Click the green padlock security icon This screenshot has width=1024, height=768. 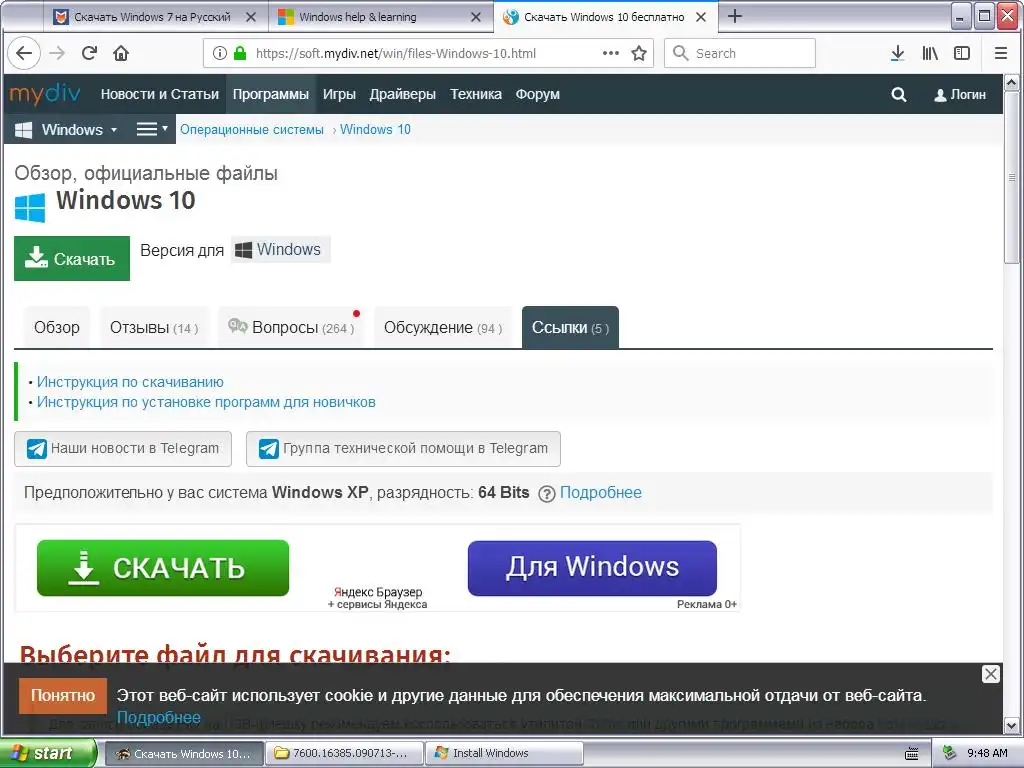240,53
